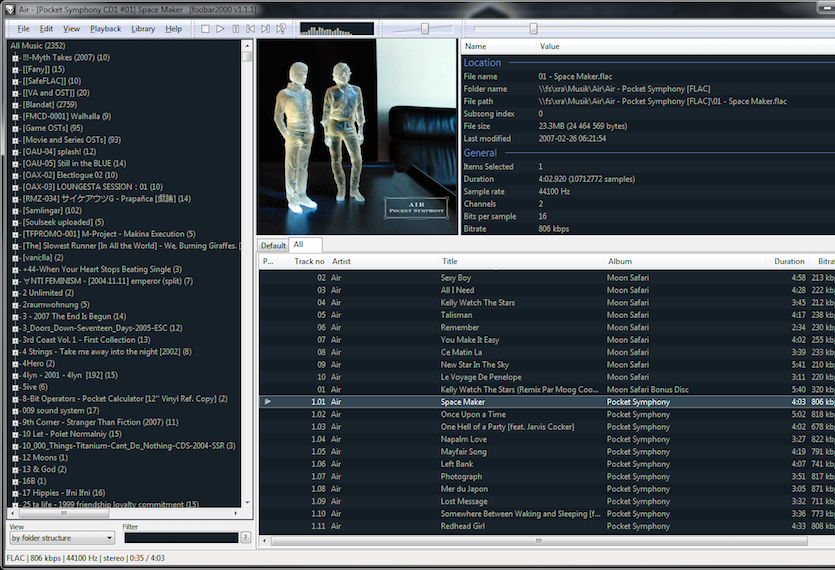Select the Kelly Watch The Stars track 04
The height and width of the screenshot is (570, 835).
(546, 303)
